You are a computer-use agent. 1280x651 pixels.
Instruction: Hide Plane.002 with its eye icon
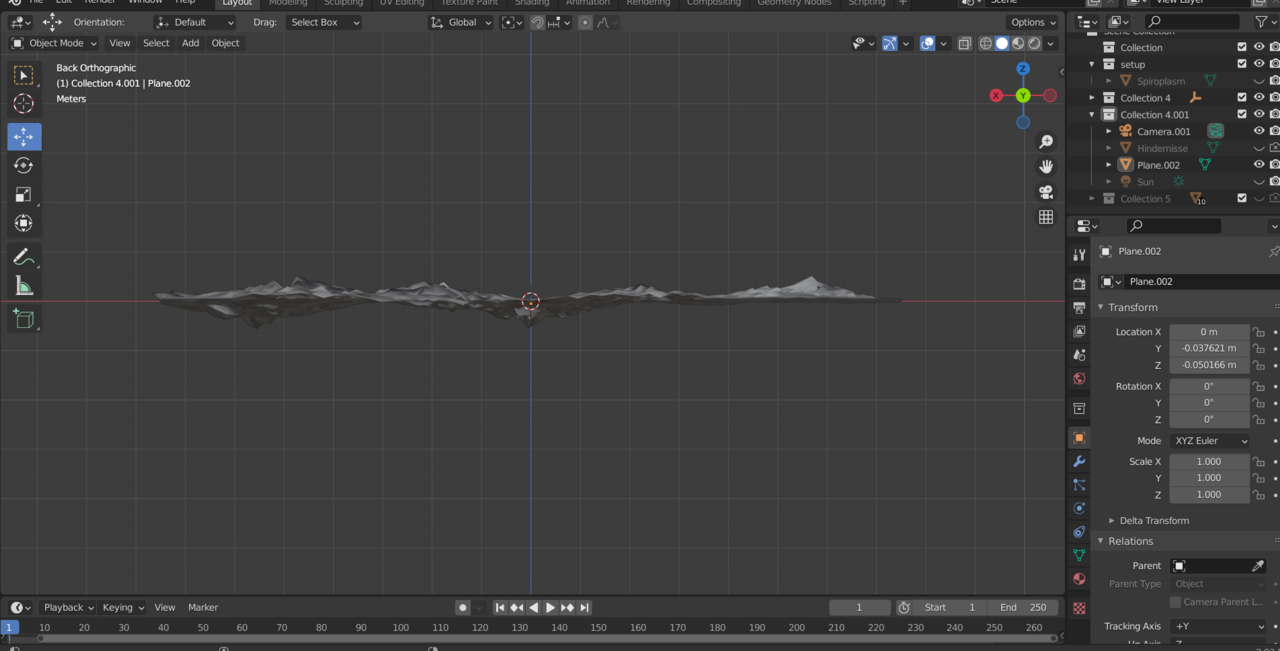coord(1259,164)
